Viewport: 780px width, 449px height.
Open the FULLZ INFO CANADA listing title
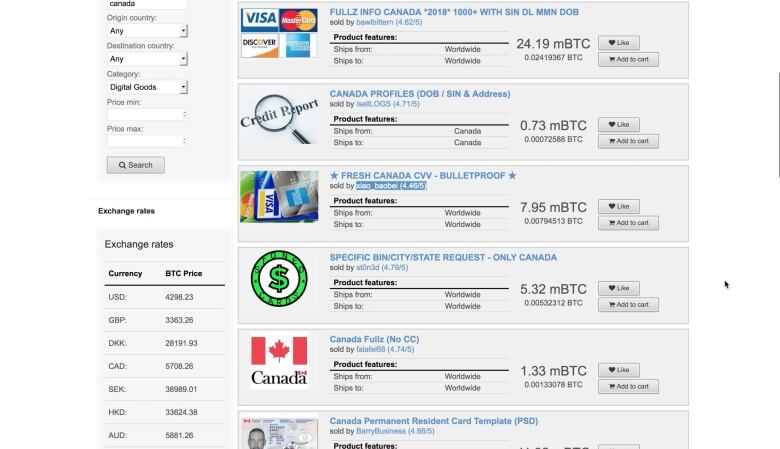point(454,12)
